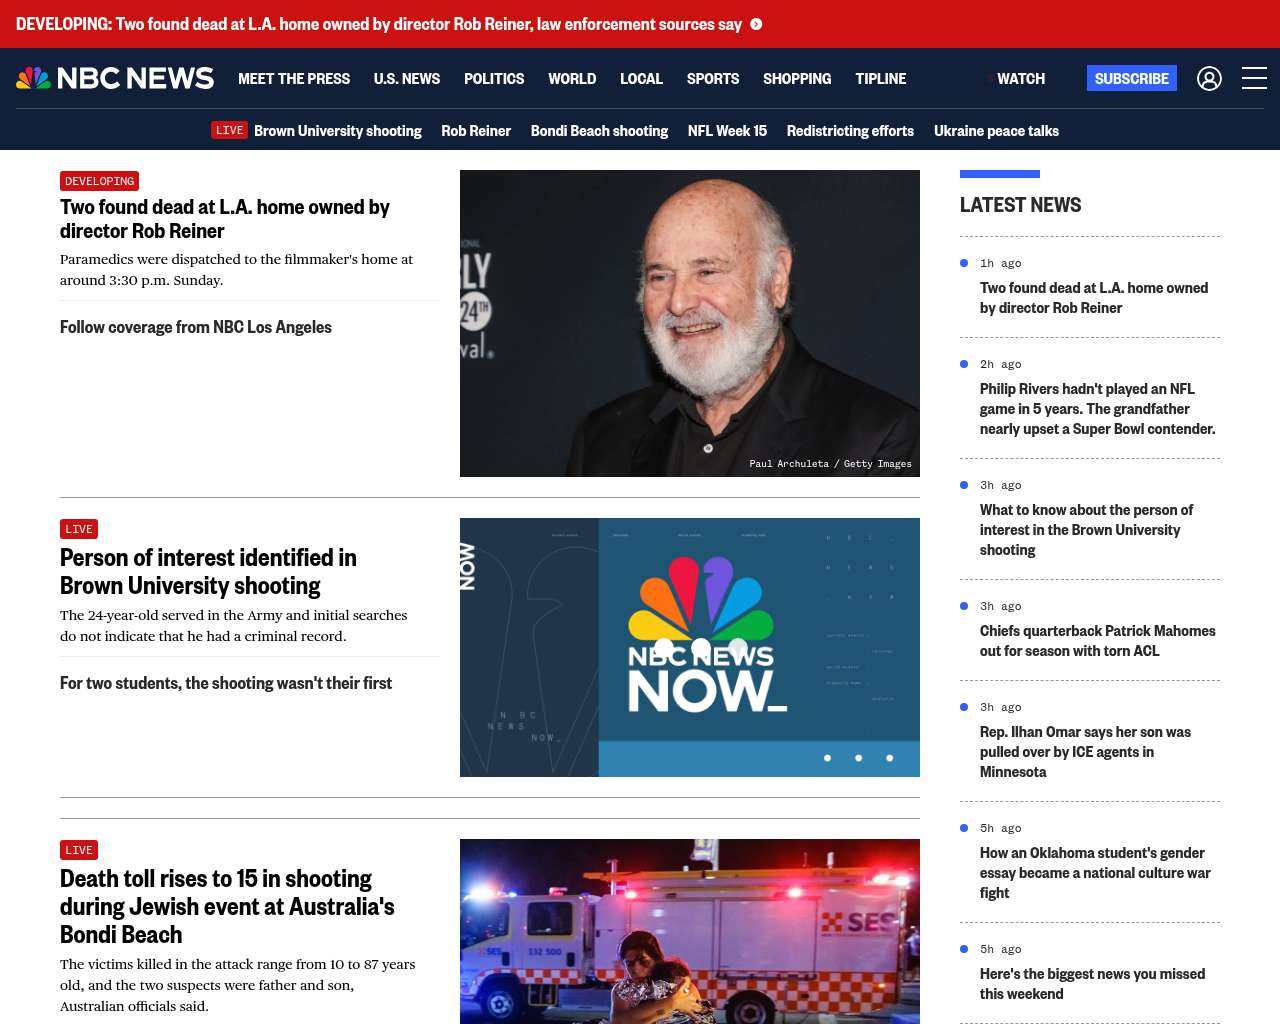The height and width of the screenshot is (1024, 1280).
Task: Open the Shopping section
Action: pyautogui.click(x=797, y=78)
